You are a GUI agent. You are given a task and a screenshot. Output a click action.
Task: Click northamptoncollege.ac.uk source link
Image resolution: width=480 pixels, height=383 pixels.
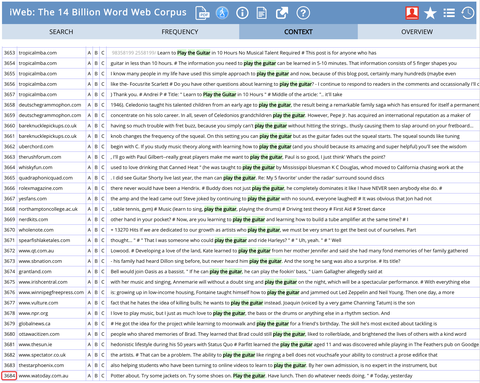(48, 209)
